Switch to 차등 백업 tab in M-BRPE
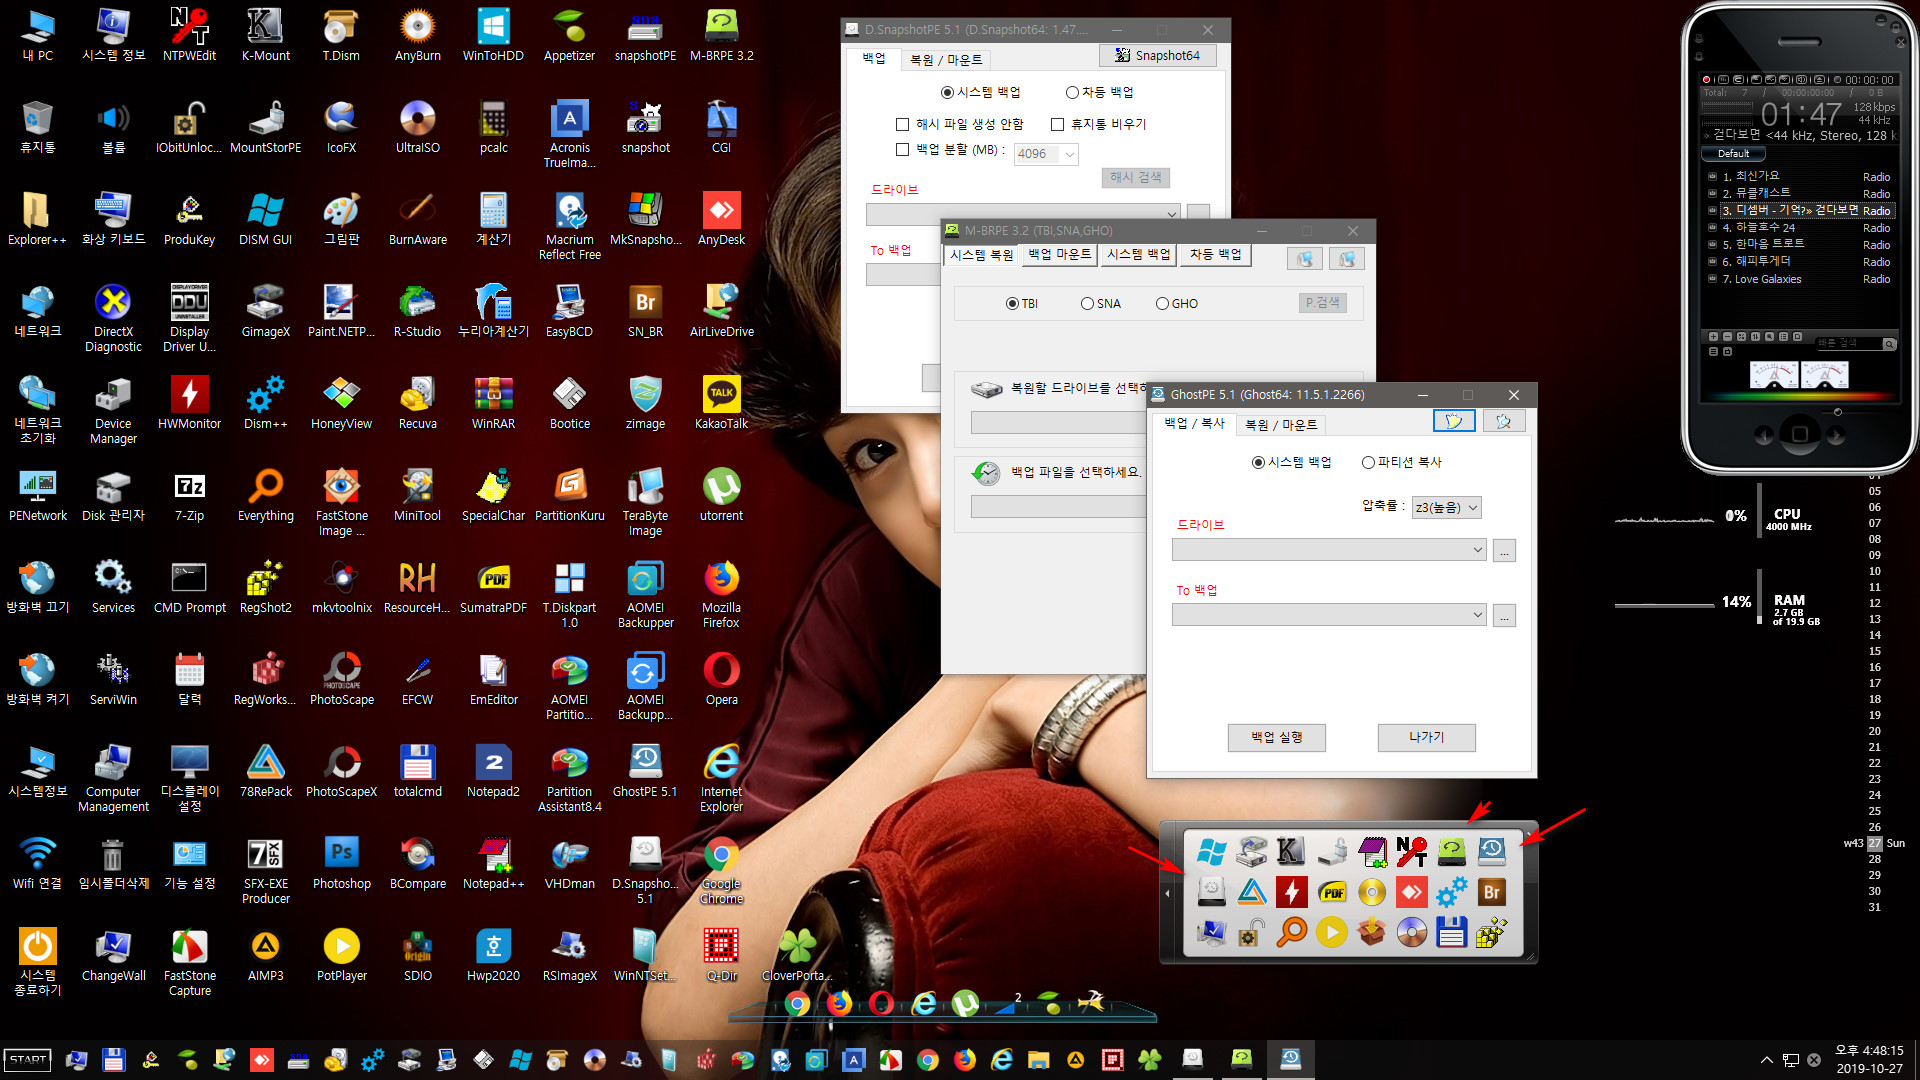Screen dimensions: 1920x1080 tap(1215, 254)
